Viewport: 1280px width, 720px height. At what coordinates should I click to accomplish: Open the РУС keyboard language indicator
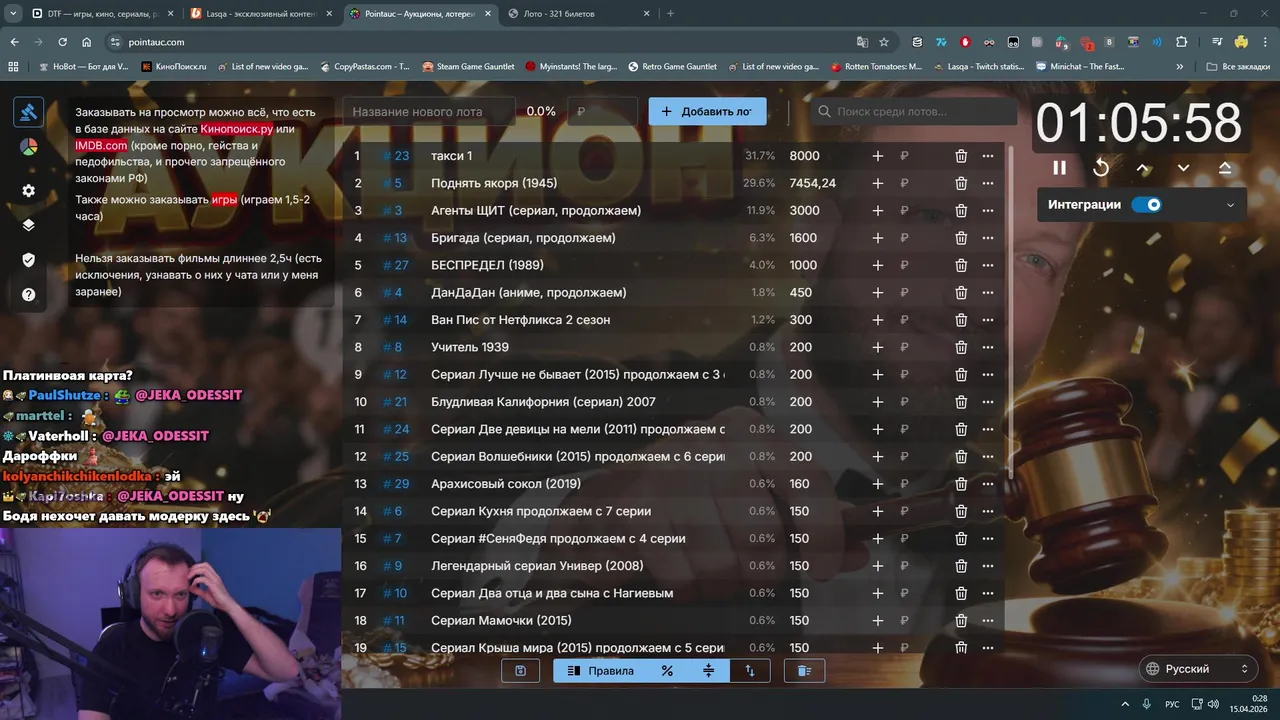click(x=1172, y=705)
